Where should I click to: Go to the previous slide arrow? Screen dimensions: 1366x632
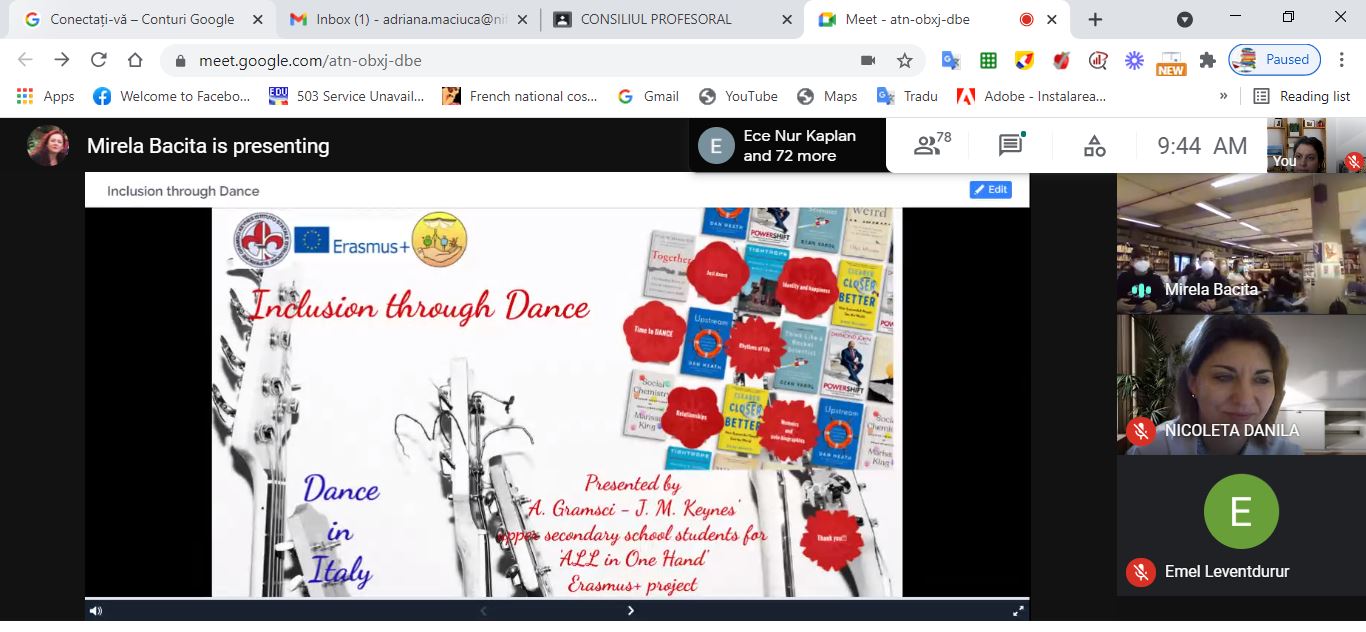(484, 610)
